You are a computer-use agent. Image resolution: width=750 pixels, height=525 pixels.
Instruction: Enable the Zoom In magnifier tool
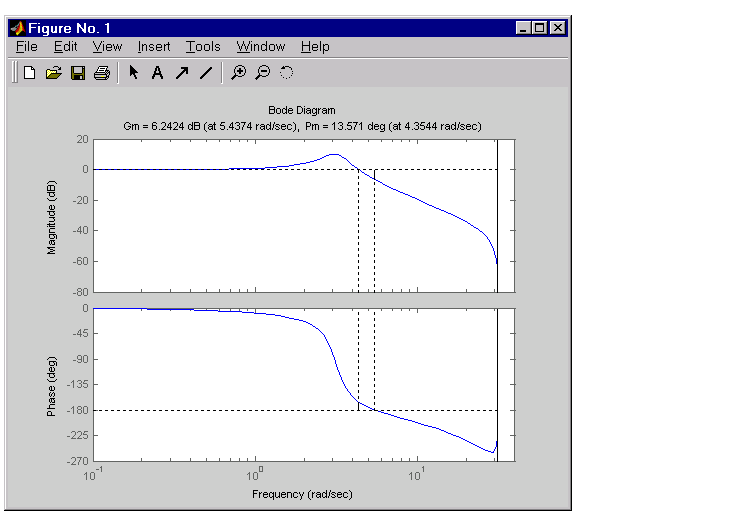pos(238,73)
